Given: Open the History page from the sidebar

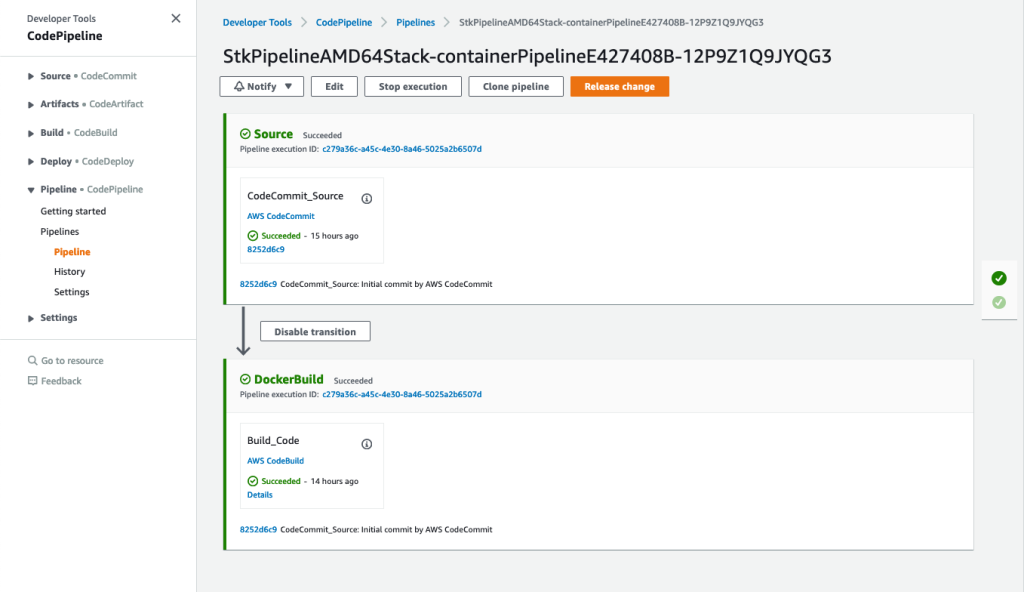Looking at the screenshot, I should coord(70,271).
